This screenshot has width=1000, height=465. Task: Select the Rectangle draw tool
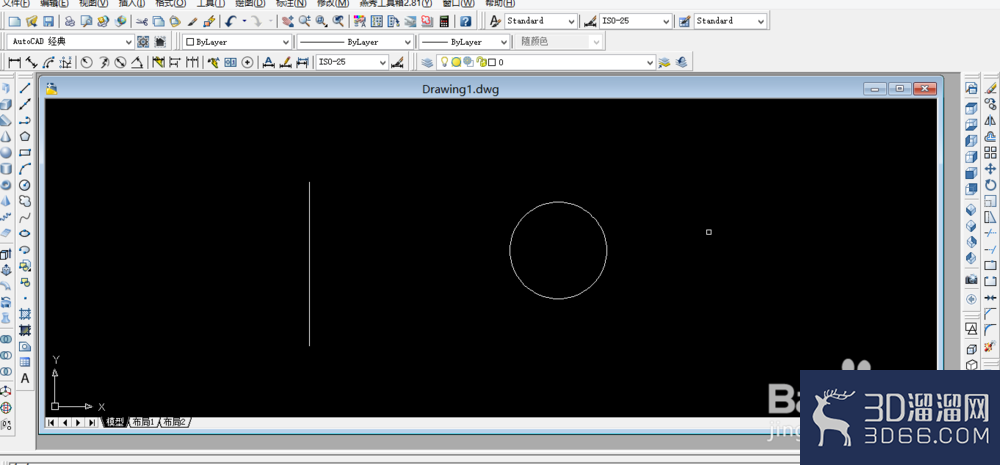[x=25, y=152]
